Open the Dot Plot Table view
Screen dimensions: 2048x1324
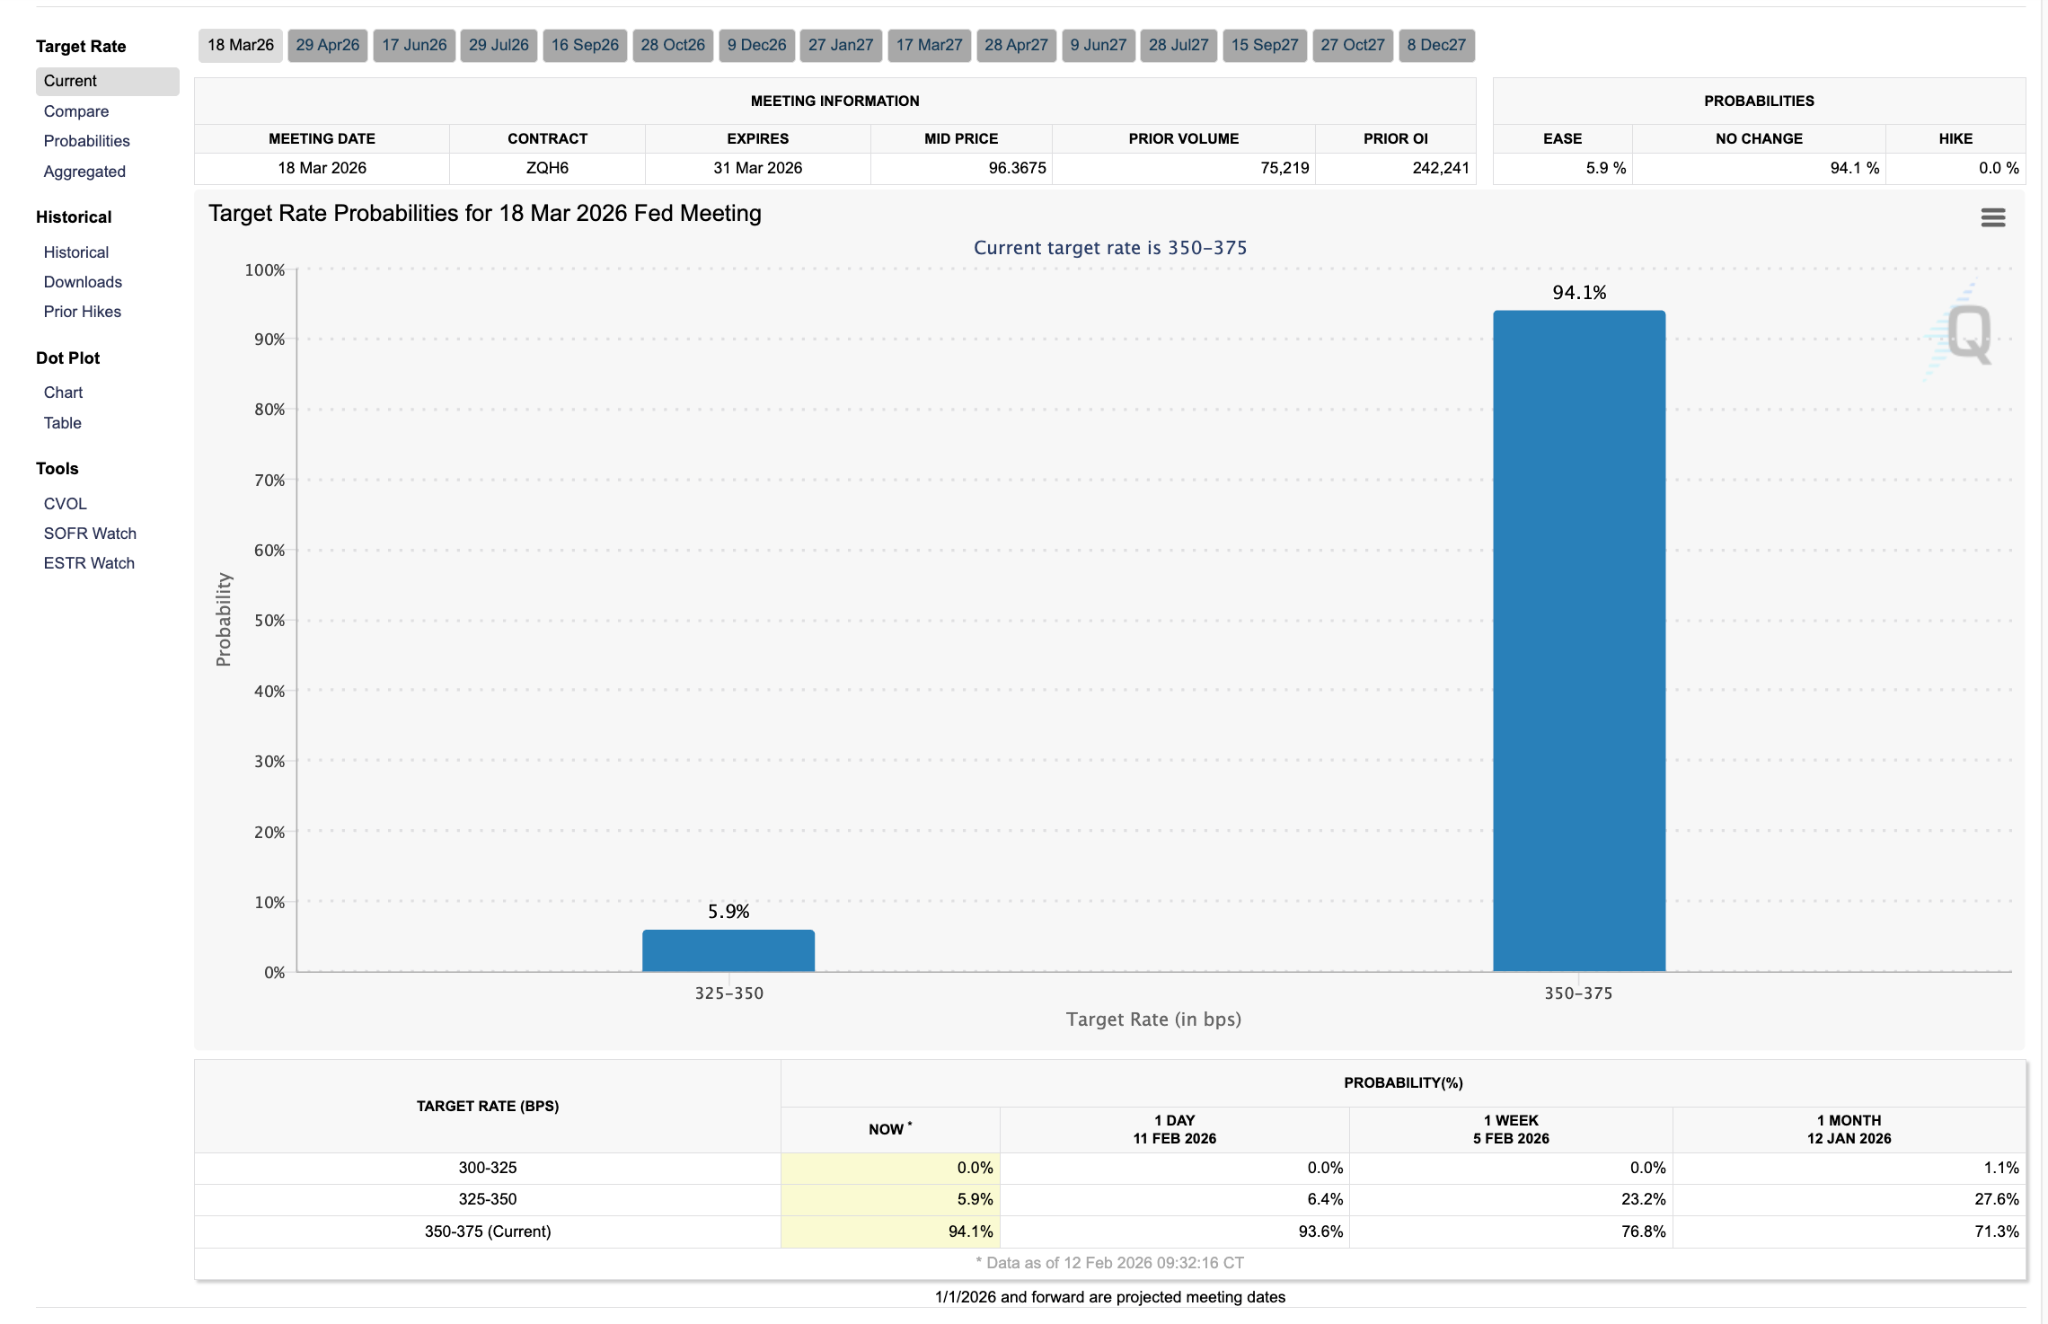[x=62, y=422]
